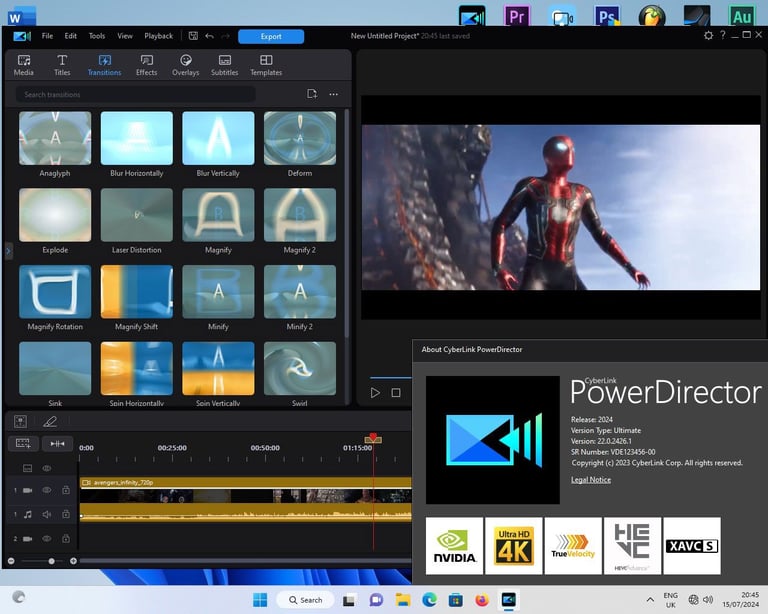Open the Edit menu

pyautogui.click(x=71, y=36)
